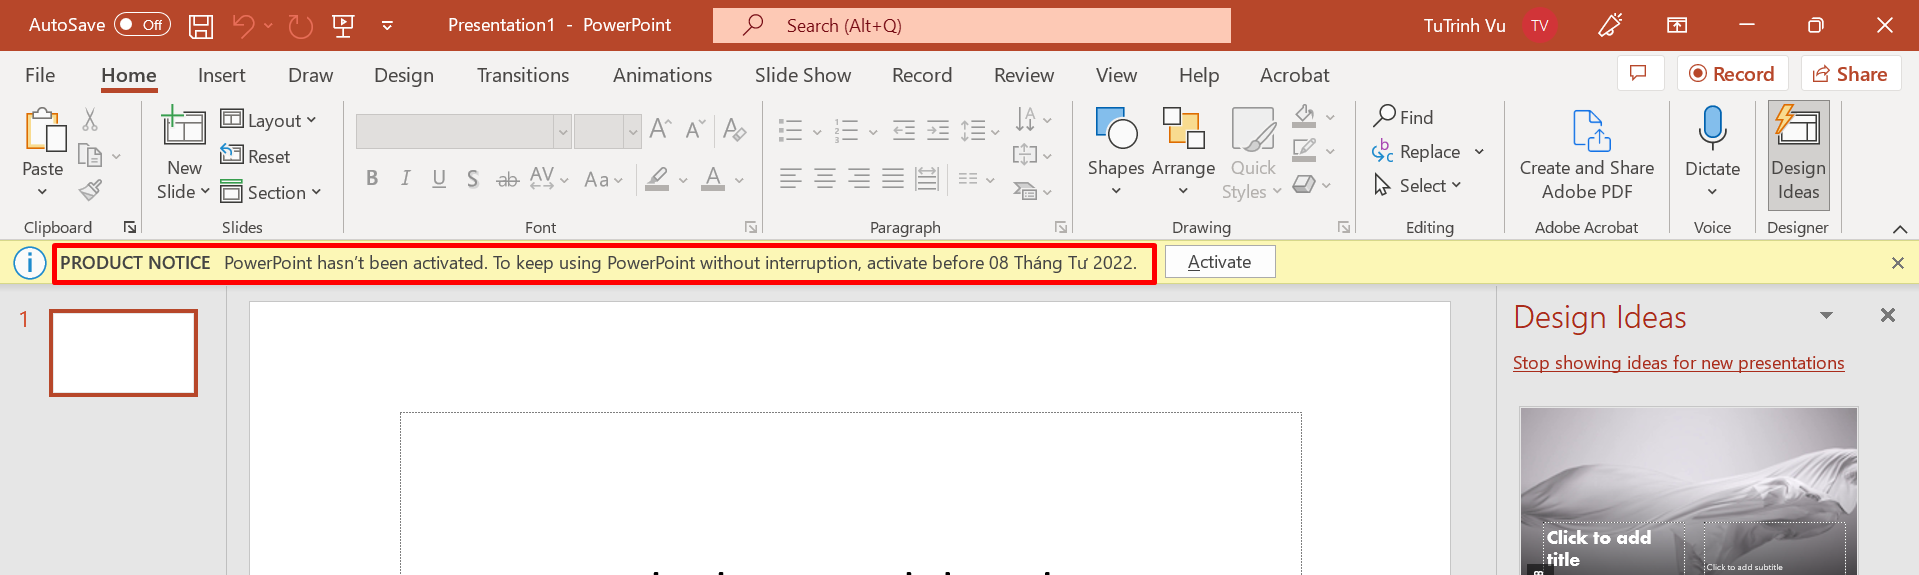Click the pen coming-soon features icon

[x=1610, y=25]
